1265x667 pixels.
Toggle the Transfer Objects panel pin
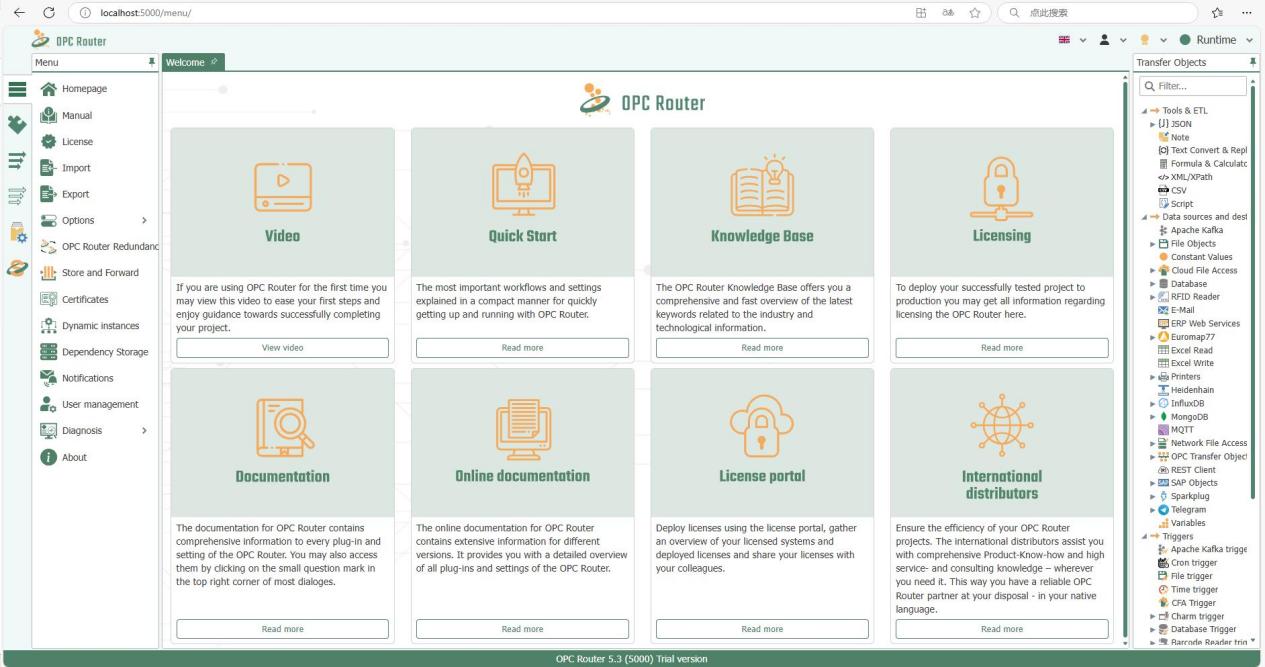1253,62
